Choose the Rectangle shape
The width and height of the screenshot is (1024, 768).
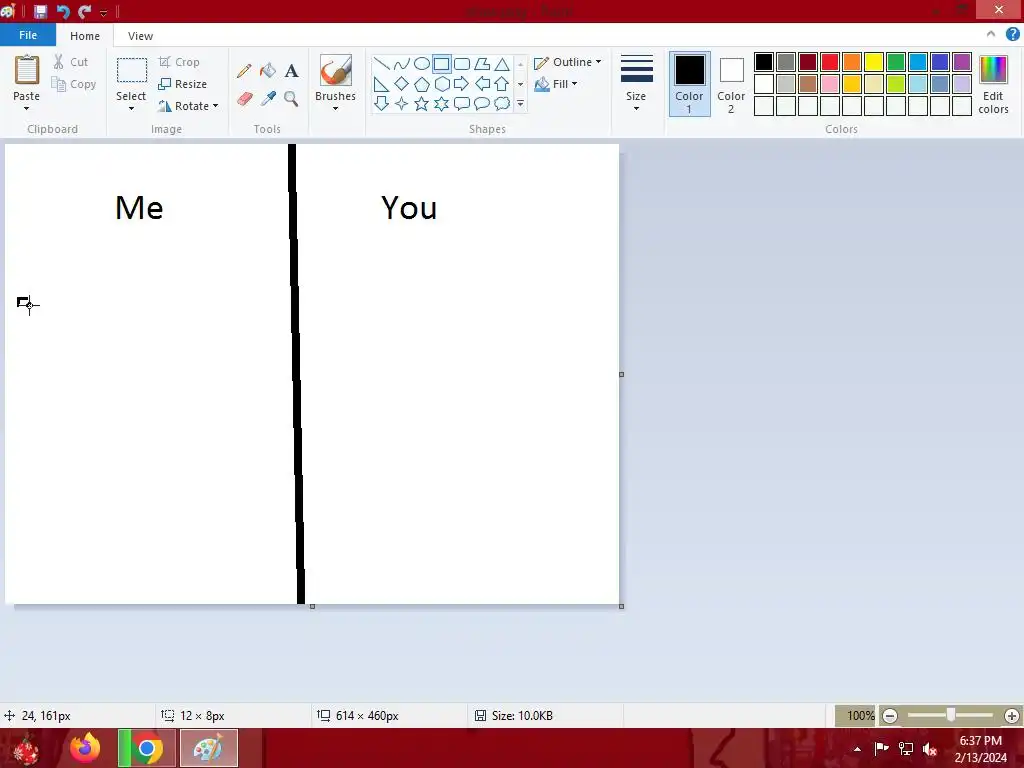[441, 63]
